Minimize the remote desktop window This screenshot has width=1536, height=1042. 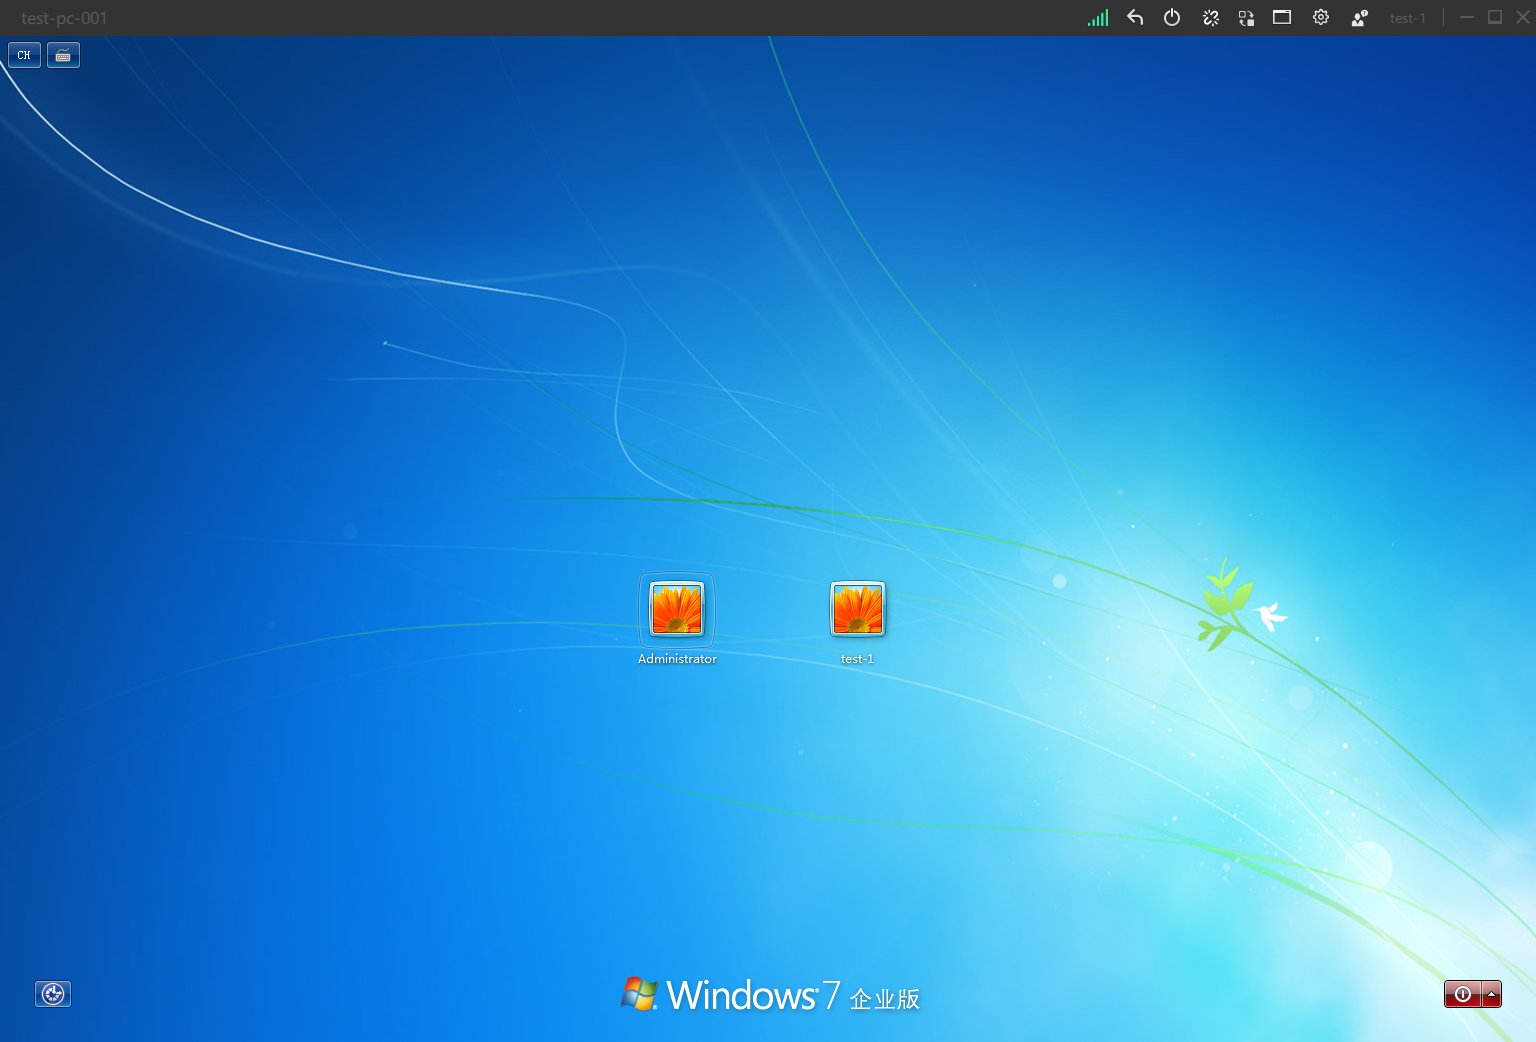[1467, 17]
